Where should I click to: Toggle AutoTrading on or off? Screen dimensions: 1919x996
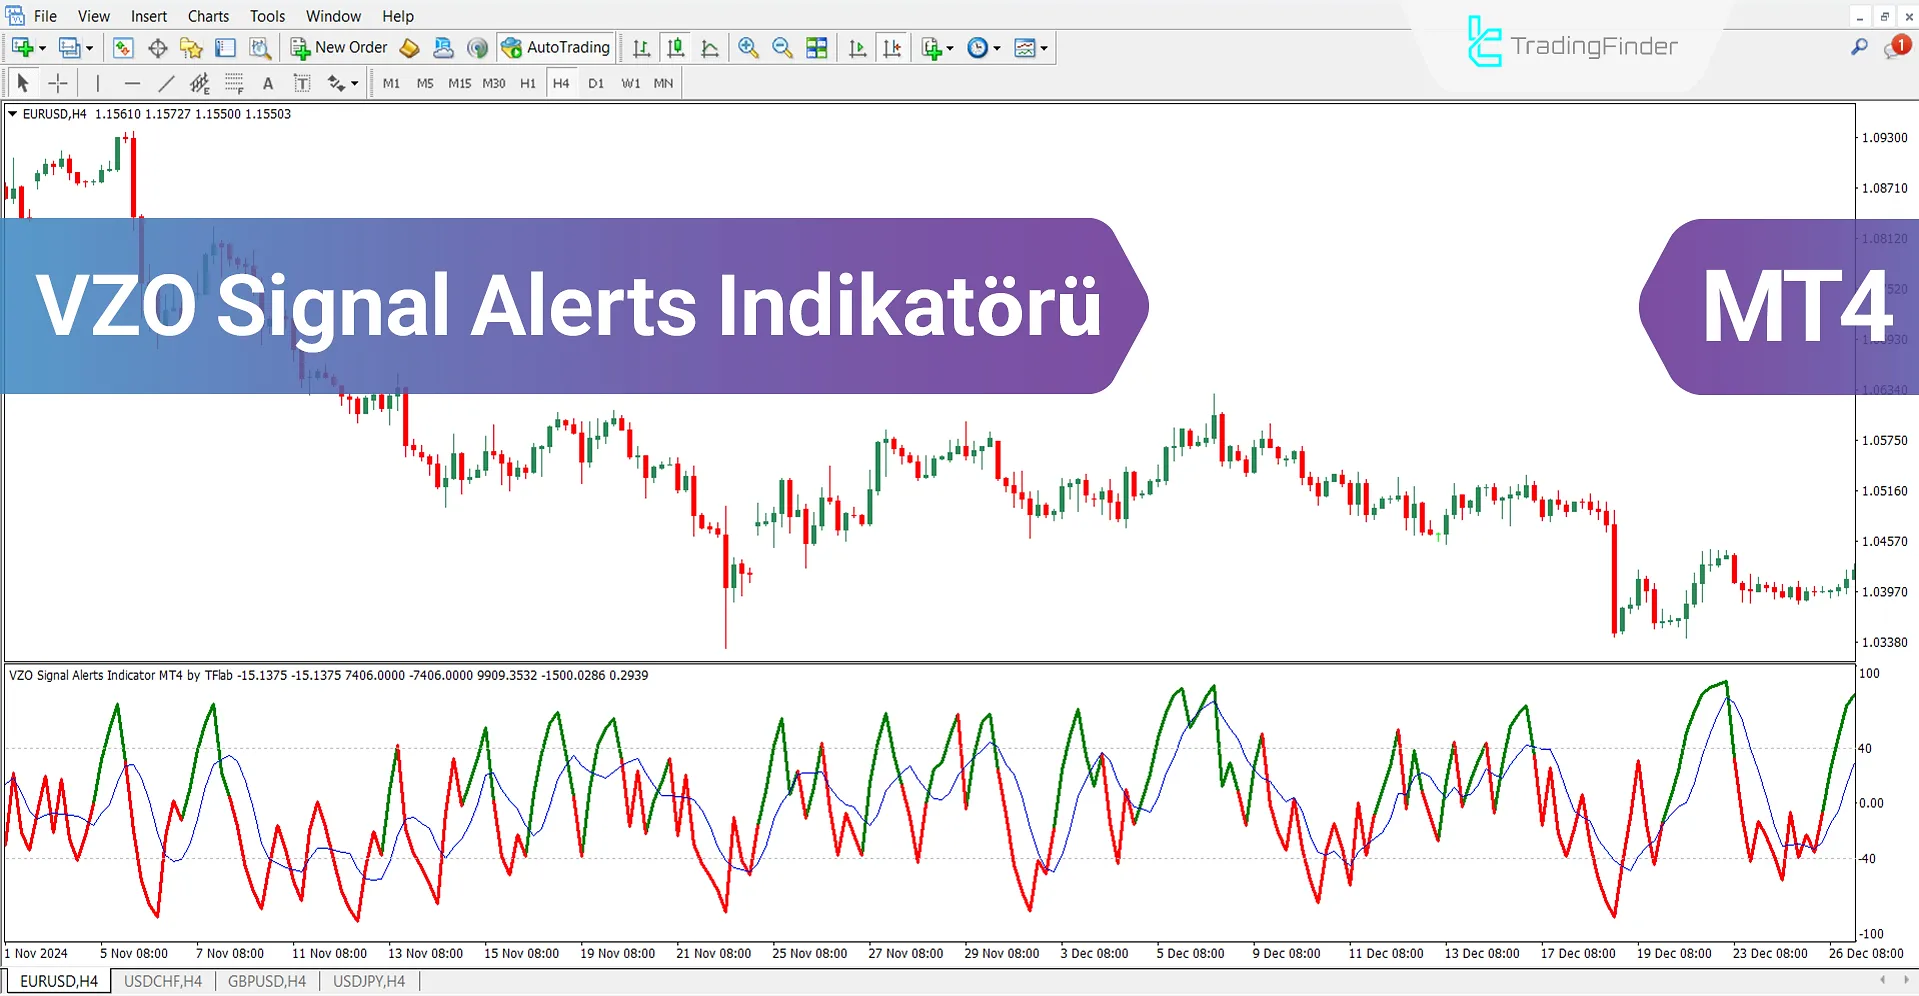(556, 47)
